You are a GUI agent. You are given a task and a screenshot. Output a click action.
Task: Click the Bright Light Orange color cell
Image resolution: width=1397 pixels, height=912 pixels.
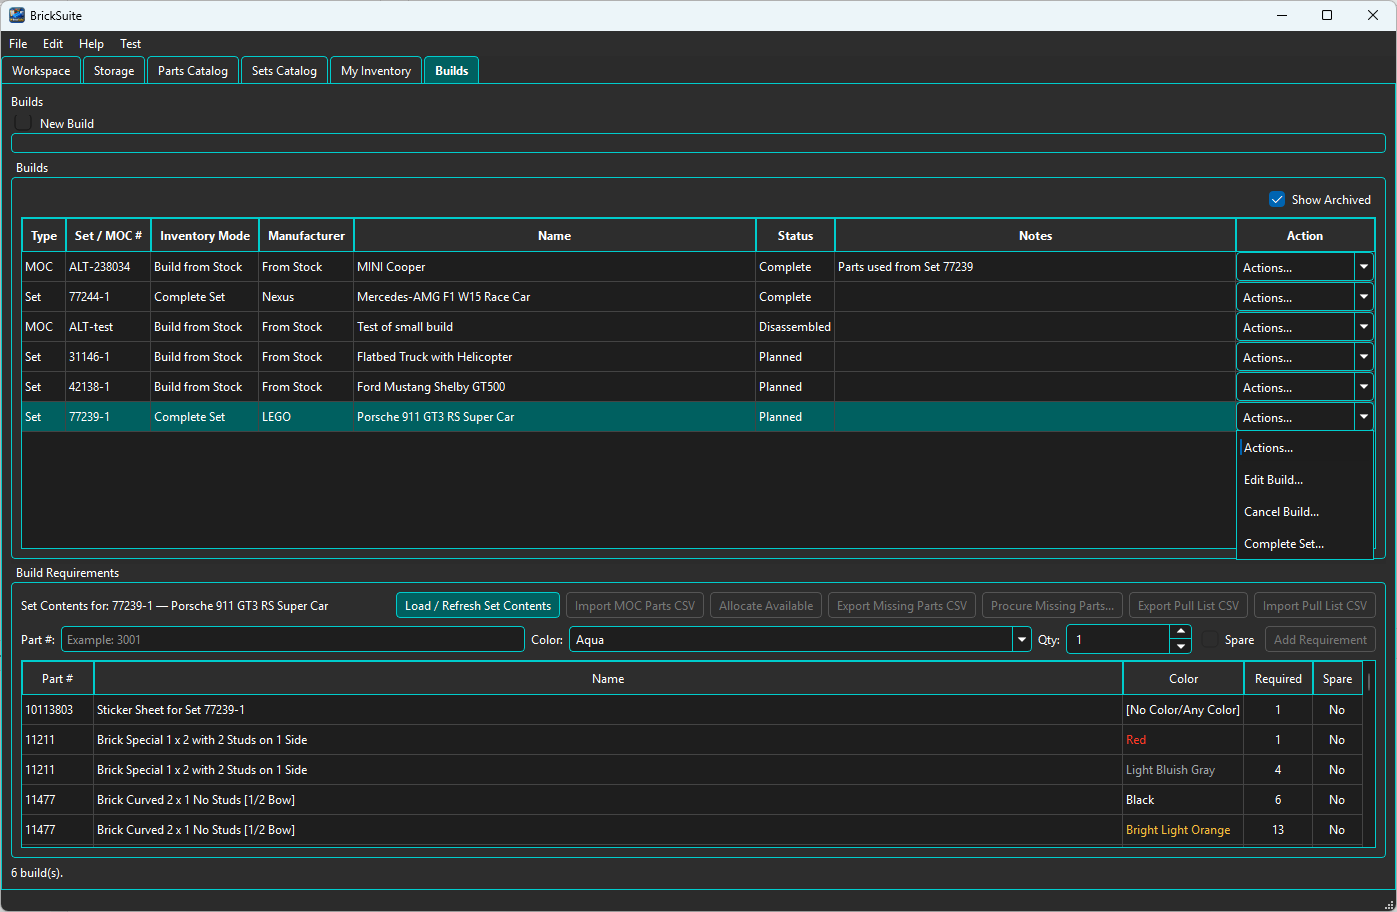tap(1183, 830)
